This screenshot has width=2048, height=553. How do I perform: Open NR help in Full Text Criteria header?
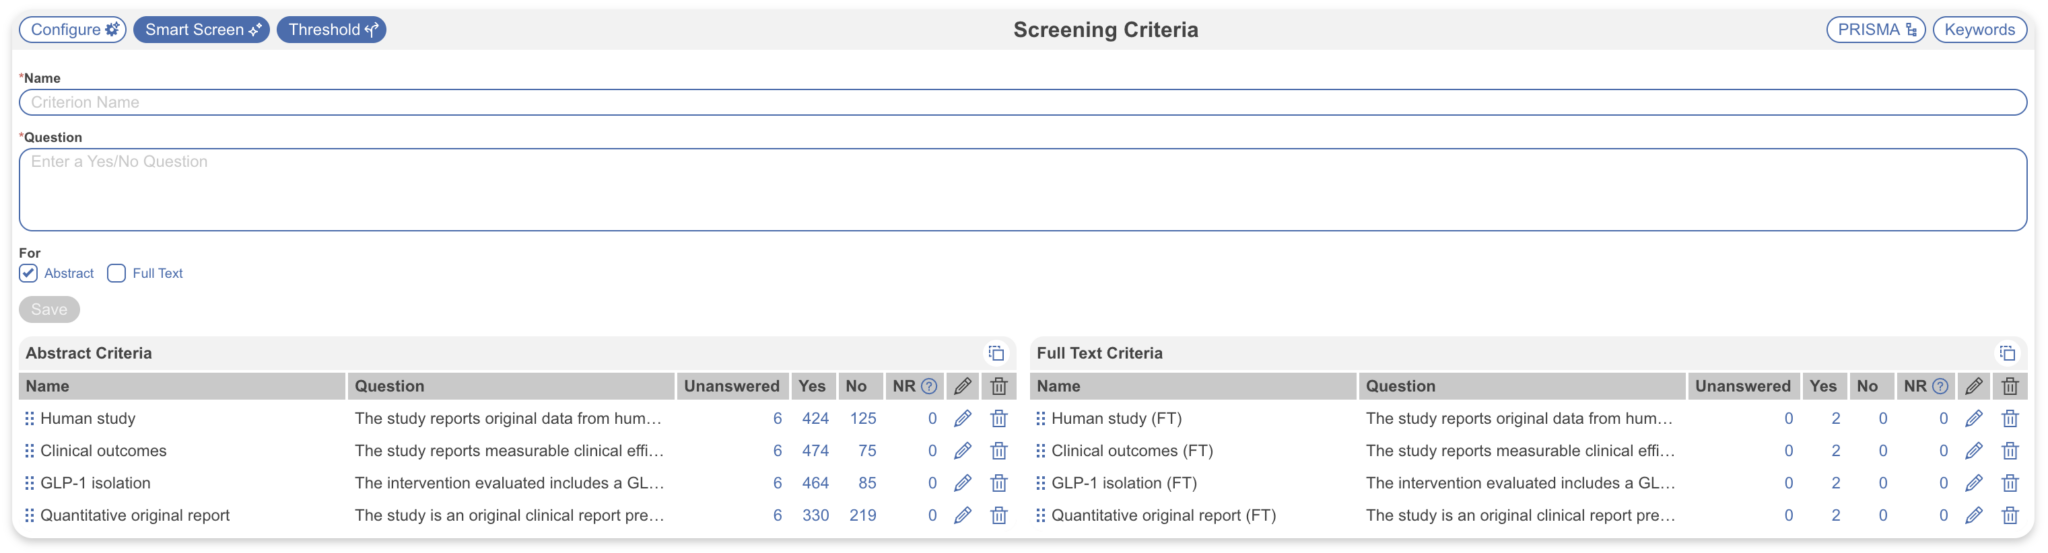pos(1940,386)
